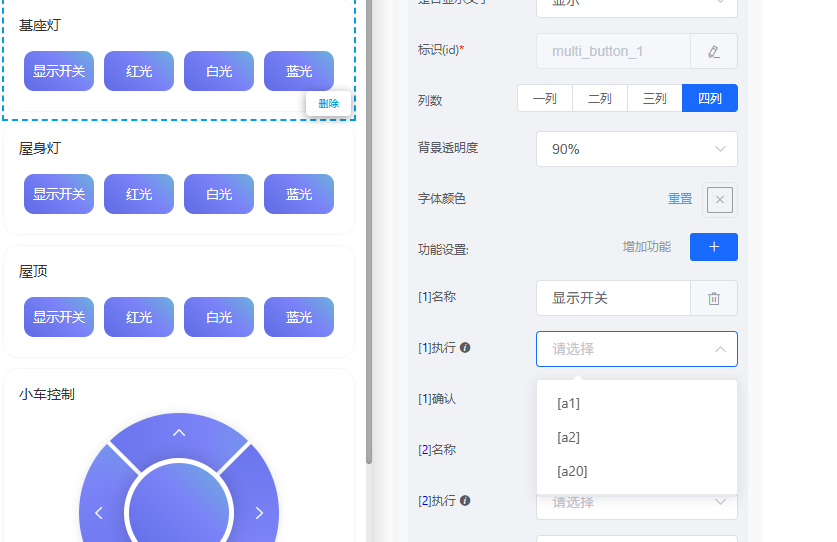
Task: Click 红光 button in 屋身灯
Action: point(139,194)
